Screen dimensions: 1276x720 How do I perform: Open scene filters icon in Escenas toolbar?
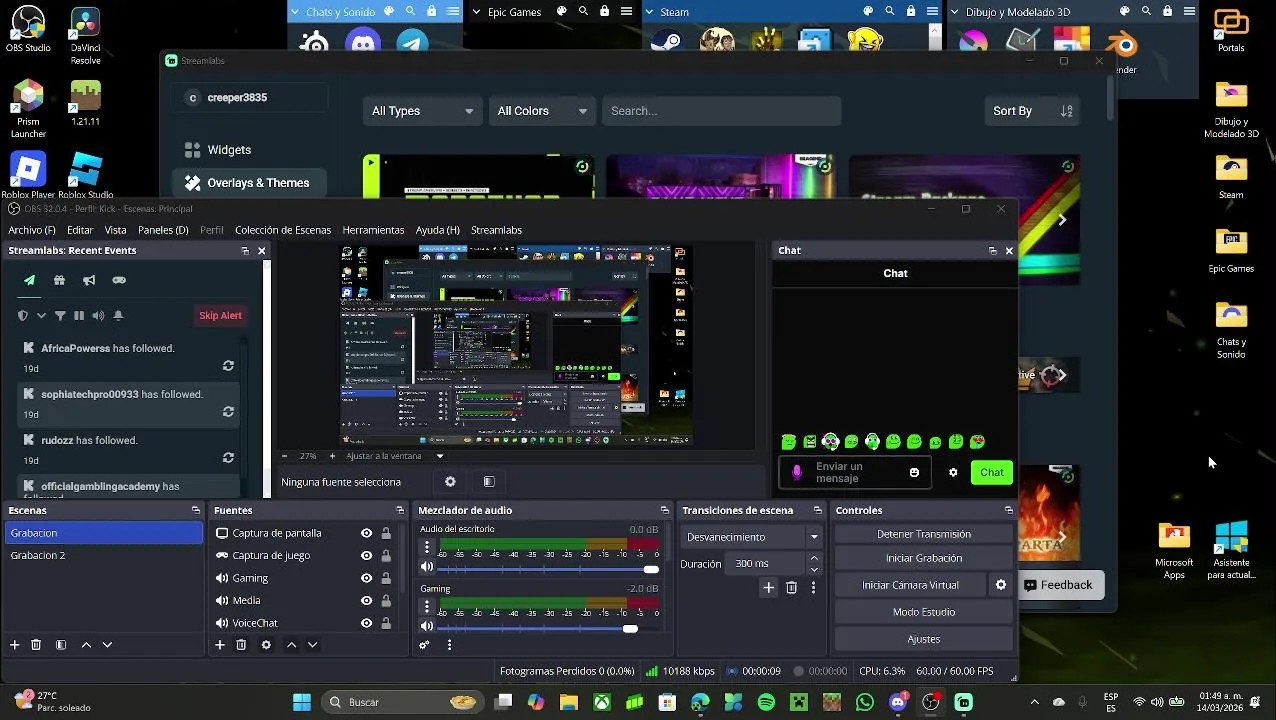click(x=61, y=645)
